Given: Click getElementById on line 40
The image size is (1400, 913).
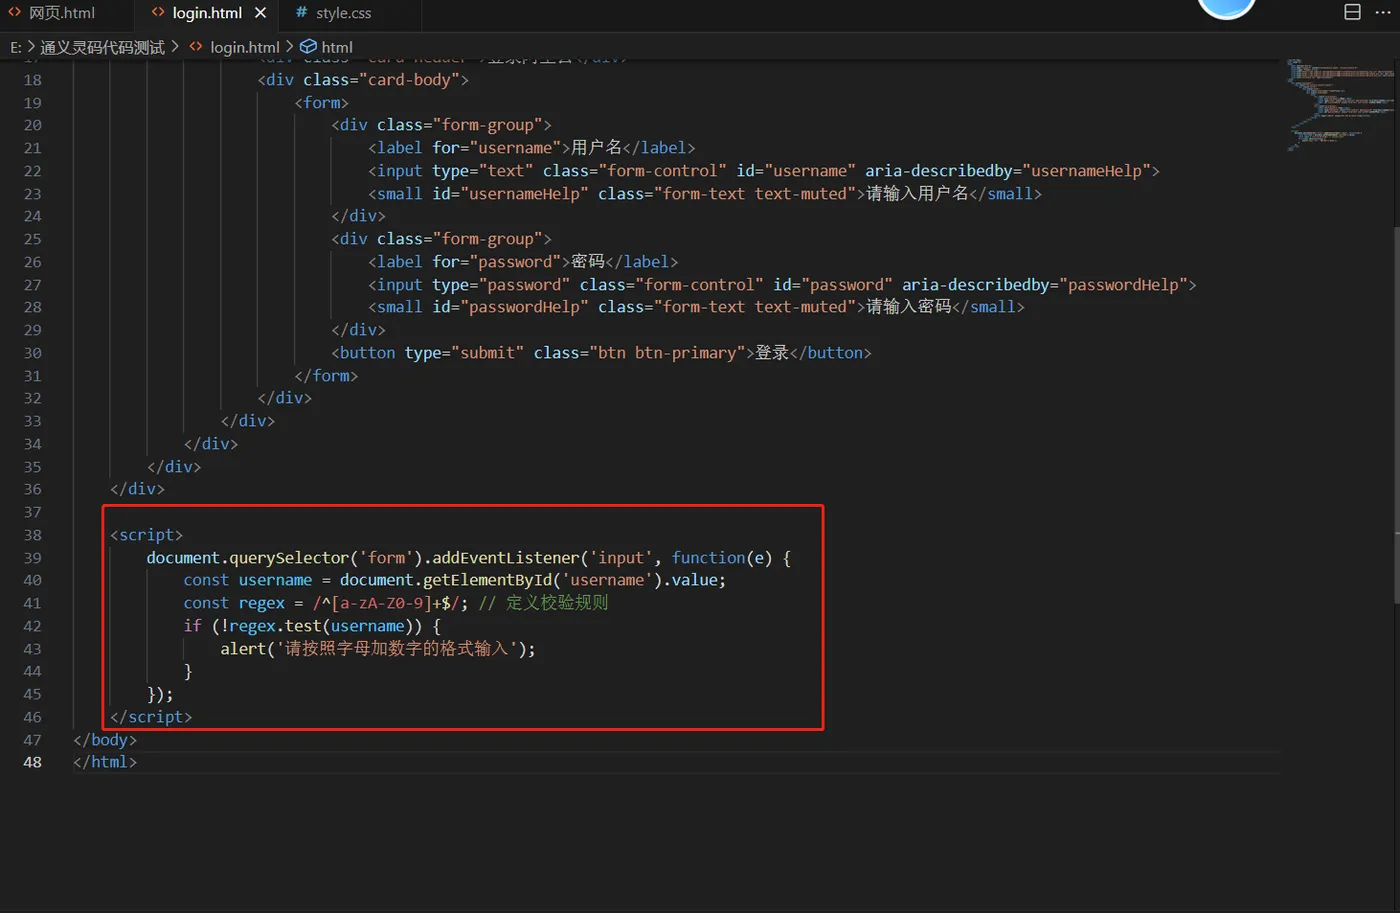Looking at the screenshot, I should tap(487, 580).
